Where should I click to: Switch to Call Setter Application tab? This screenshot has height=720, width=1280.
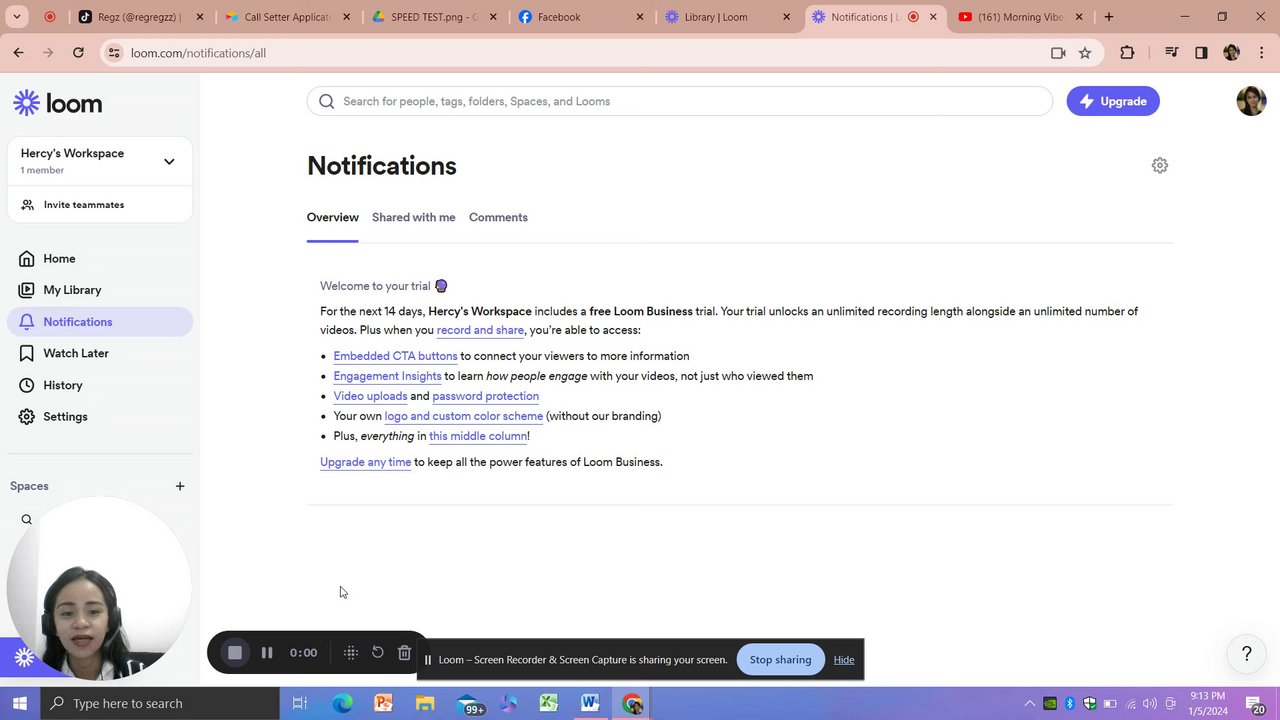pos(286,17)
